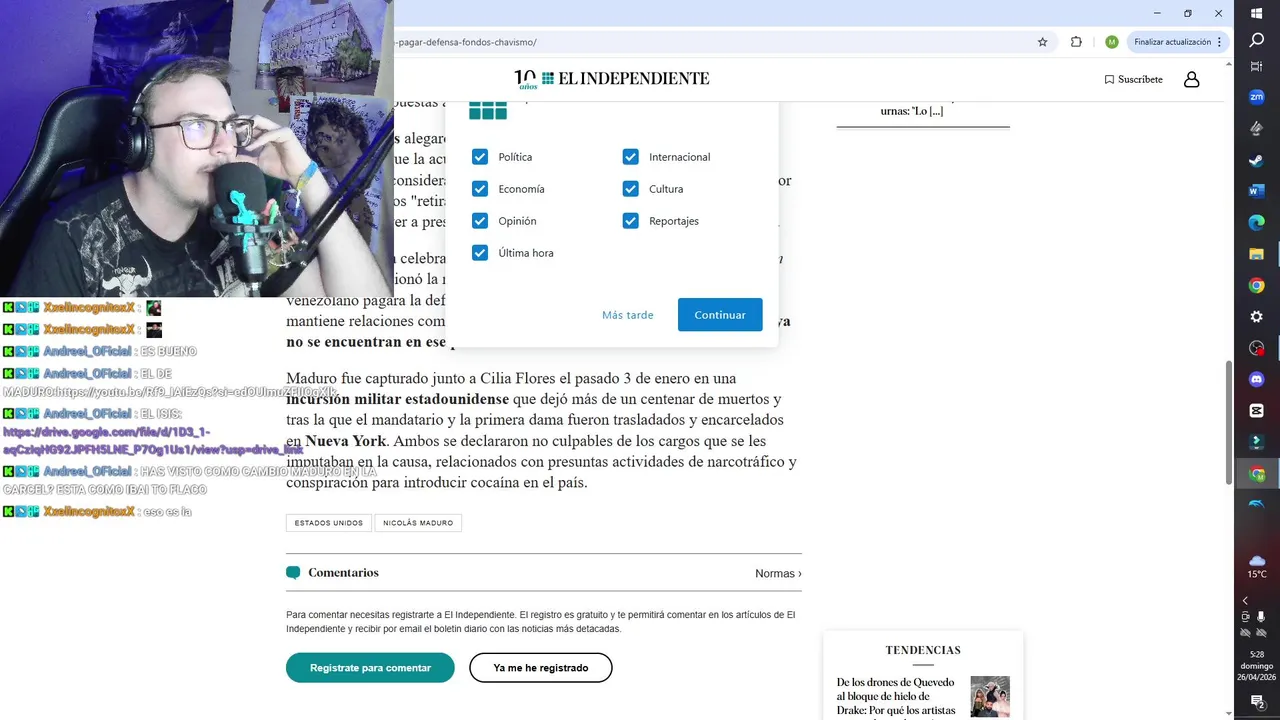Bookmark this page with the star icon

click(x=1042, y=42)
